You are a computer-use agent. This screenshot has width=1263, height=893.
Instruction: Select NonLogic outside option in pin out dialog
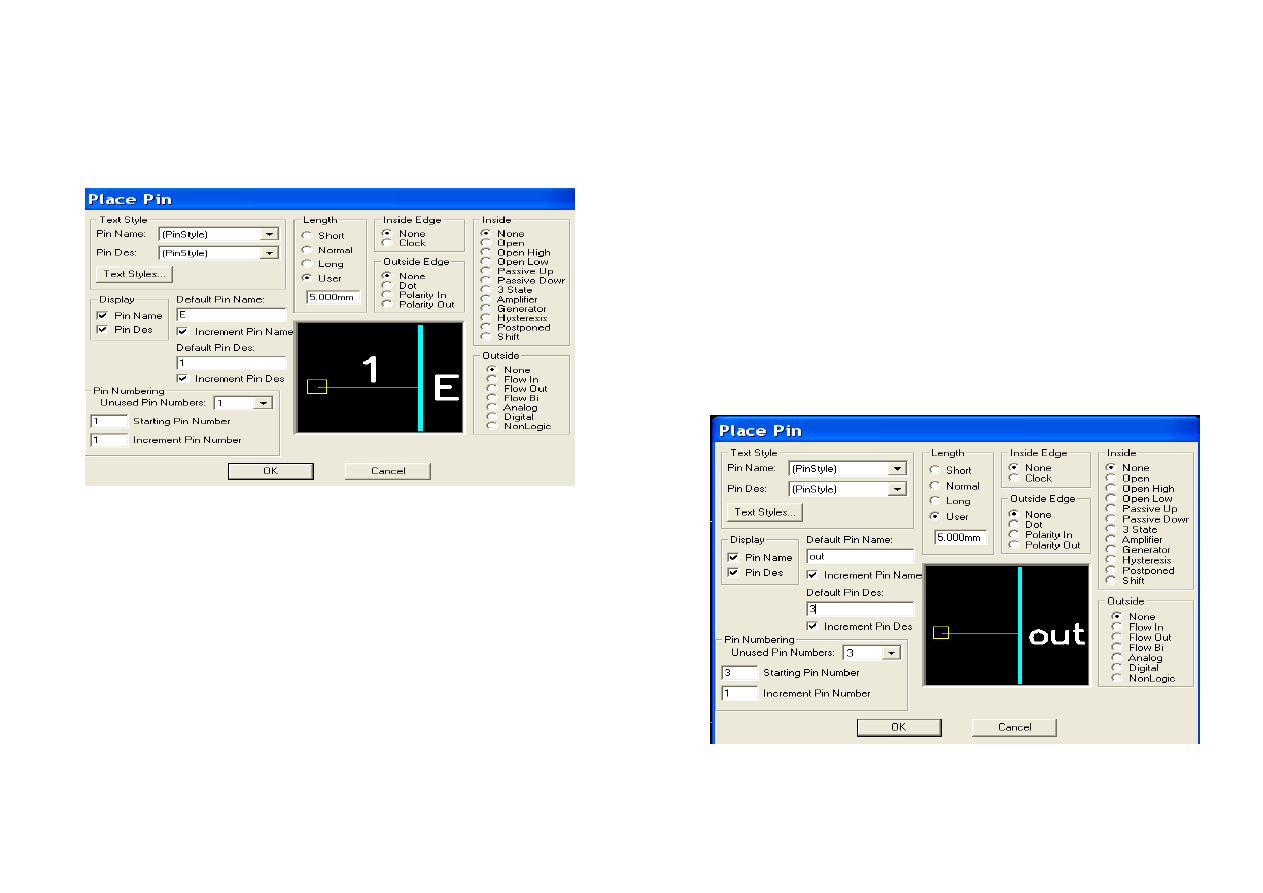click(1117, 678)
